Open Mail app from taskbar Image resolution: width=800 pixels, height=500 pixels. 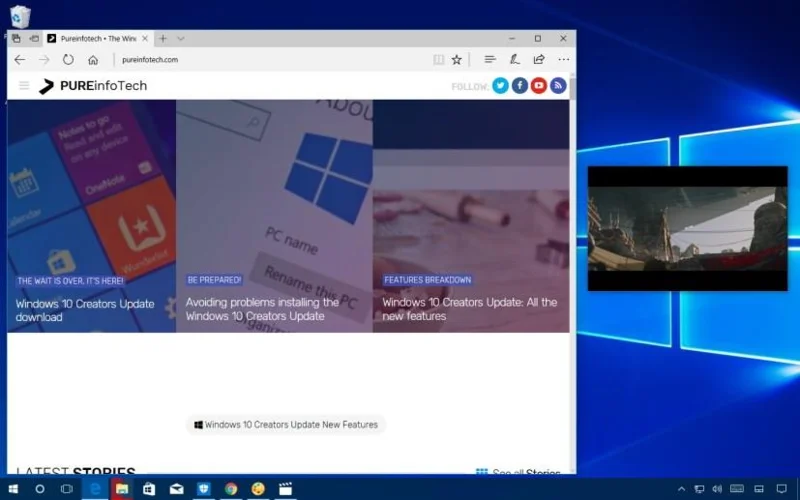(x=177, y=489)
